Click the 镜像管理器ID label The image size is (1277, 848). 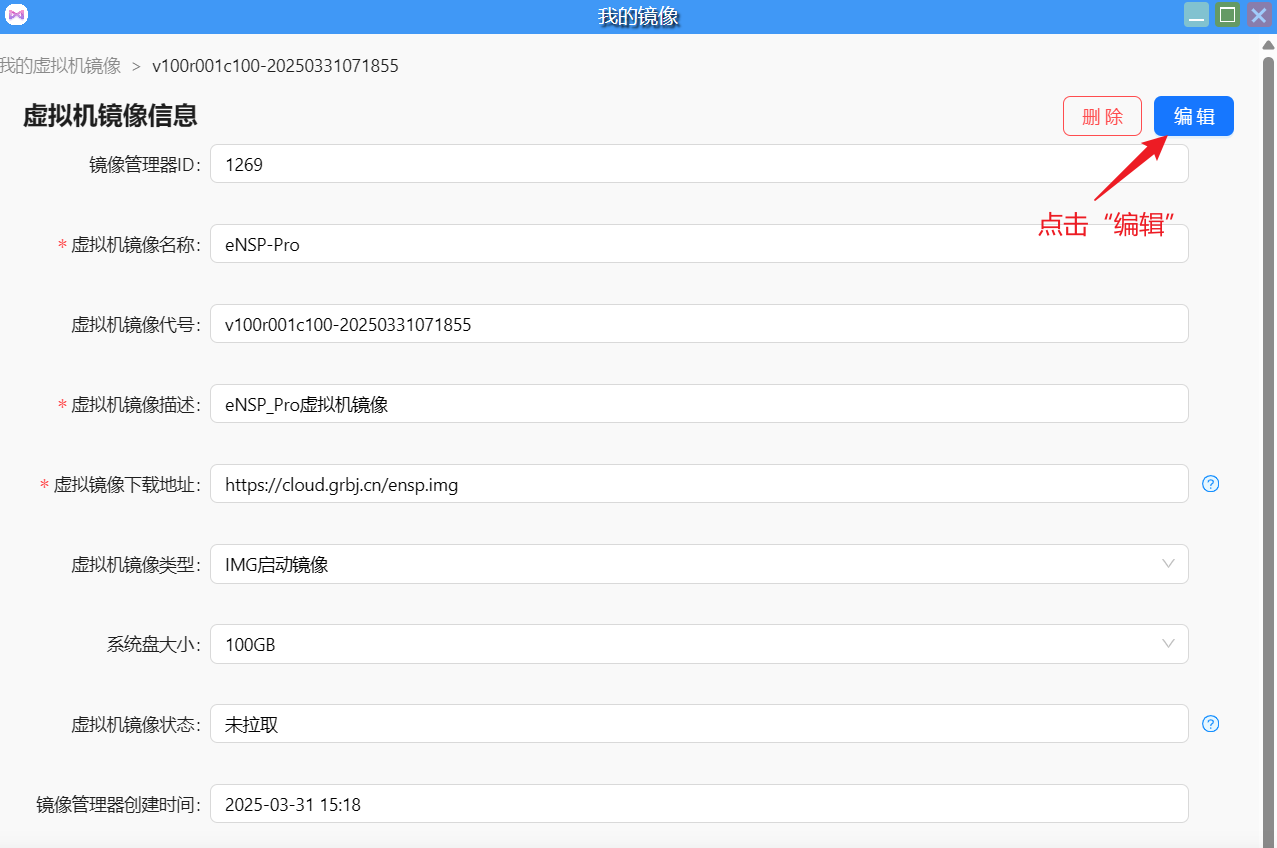(x=146, y=165)
